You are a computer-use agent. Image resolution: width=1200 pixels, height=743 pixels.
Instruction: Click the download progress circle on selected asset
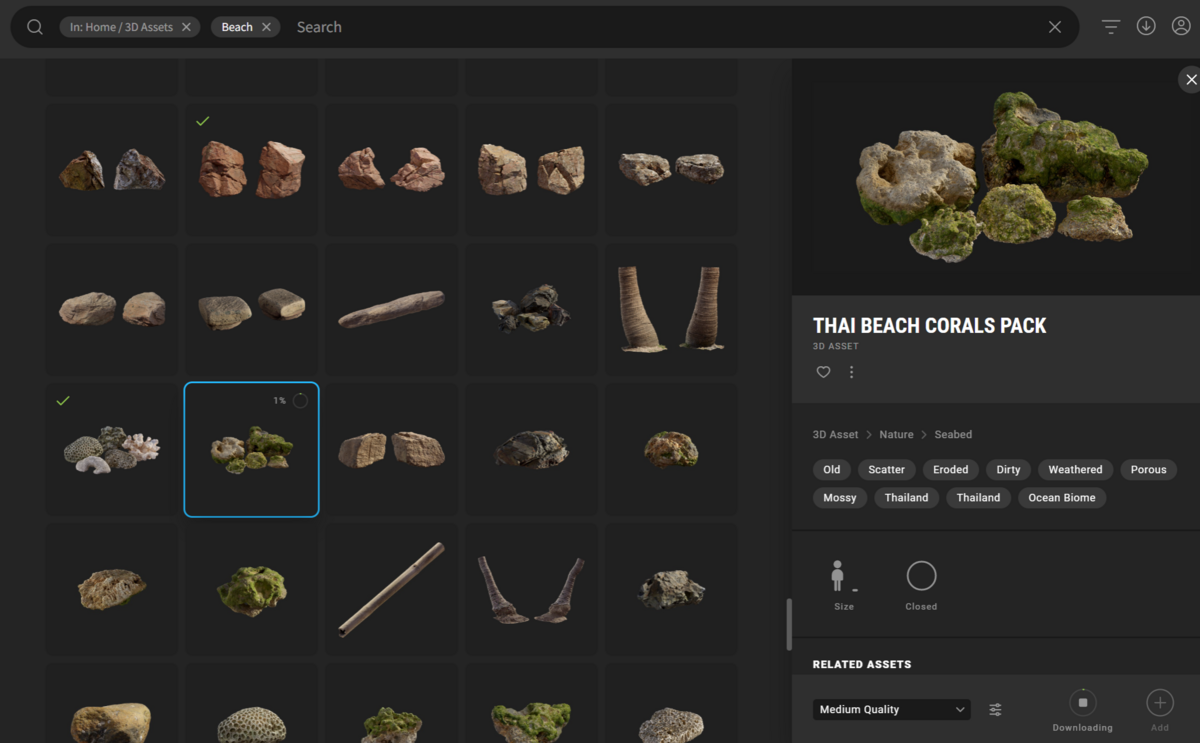[300, 401]
